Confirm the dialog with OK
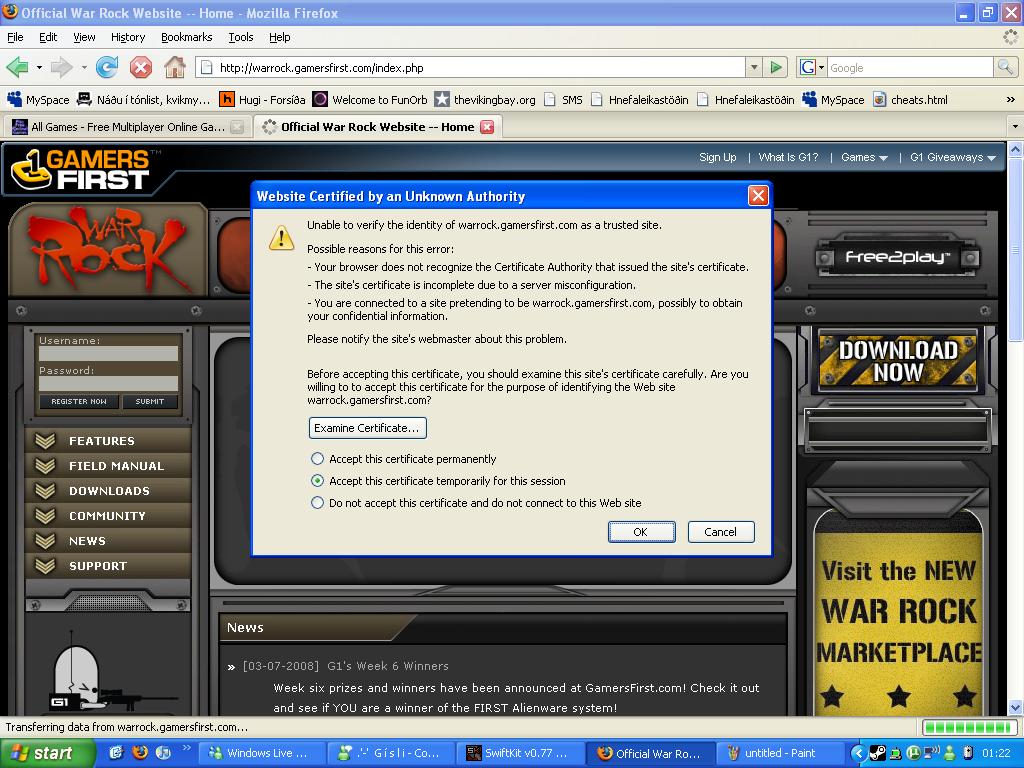 (x=641, y=532)
